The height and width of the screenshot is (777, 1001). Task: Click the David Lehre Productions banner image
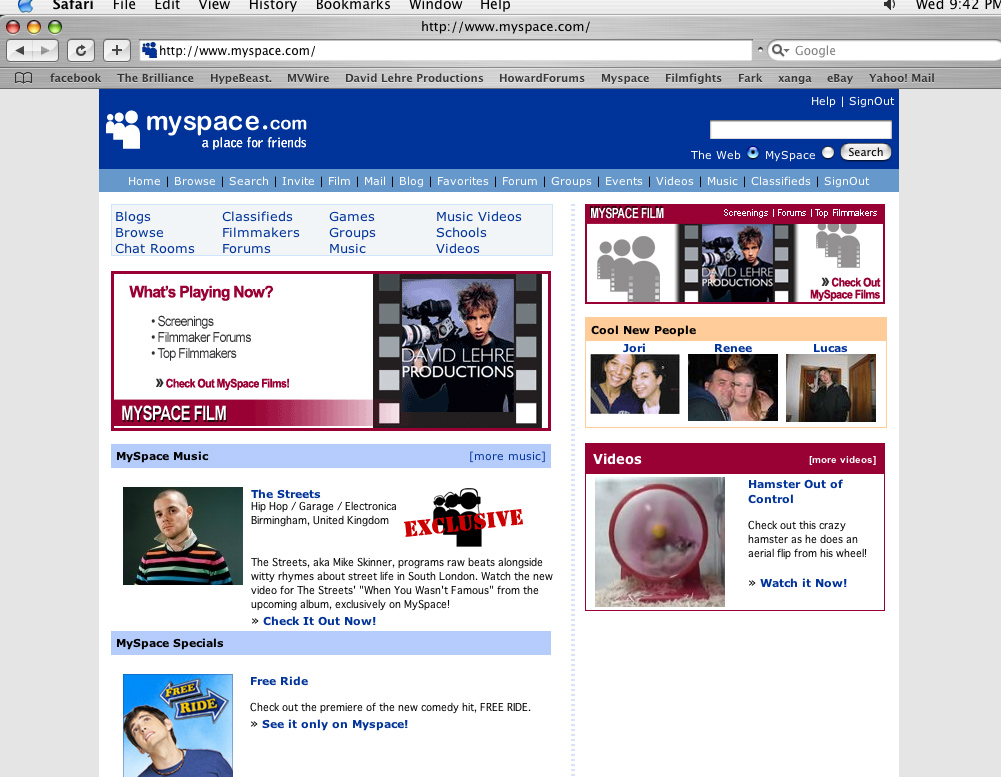pos(458,351)
